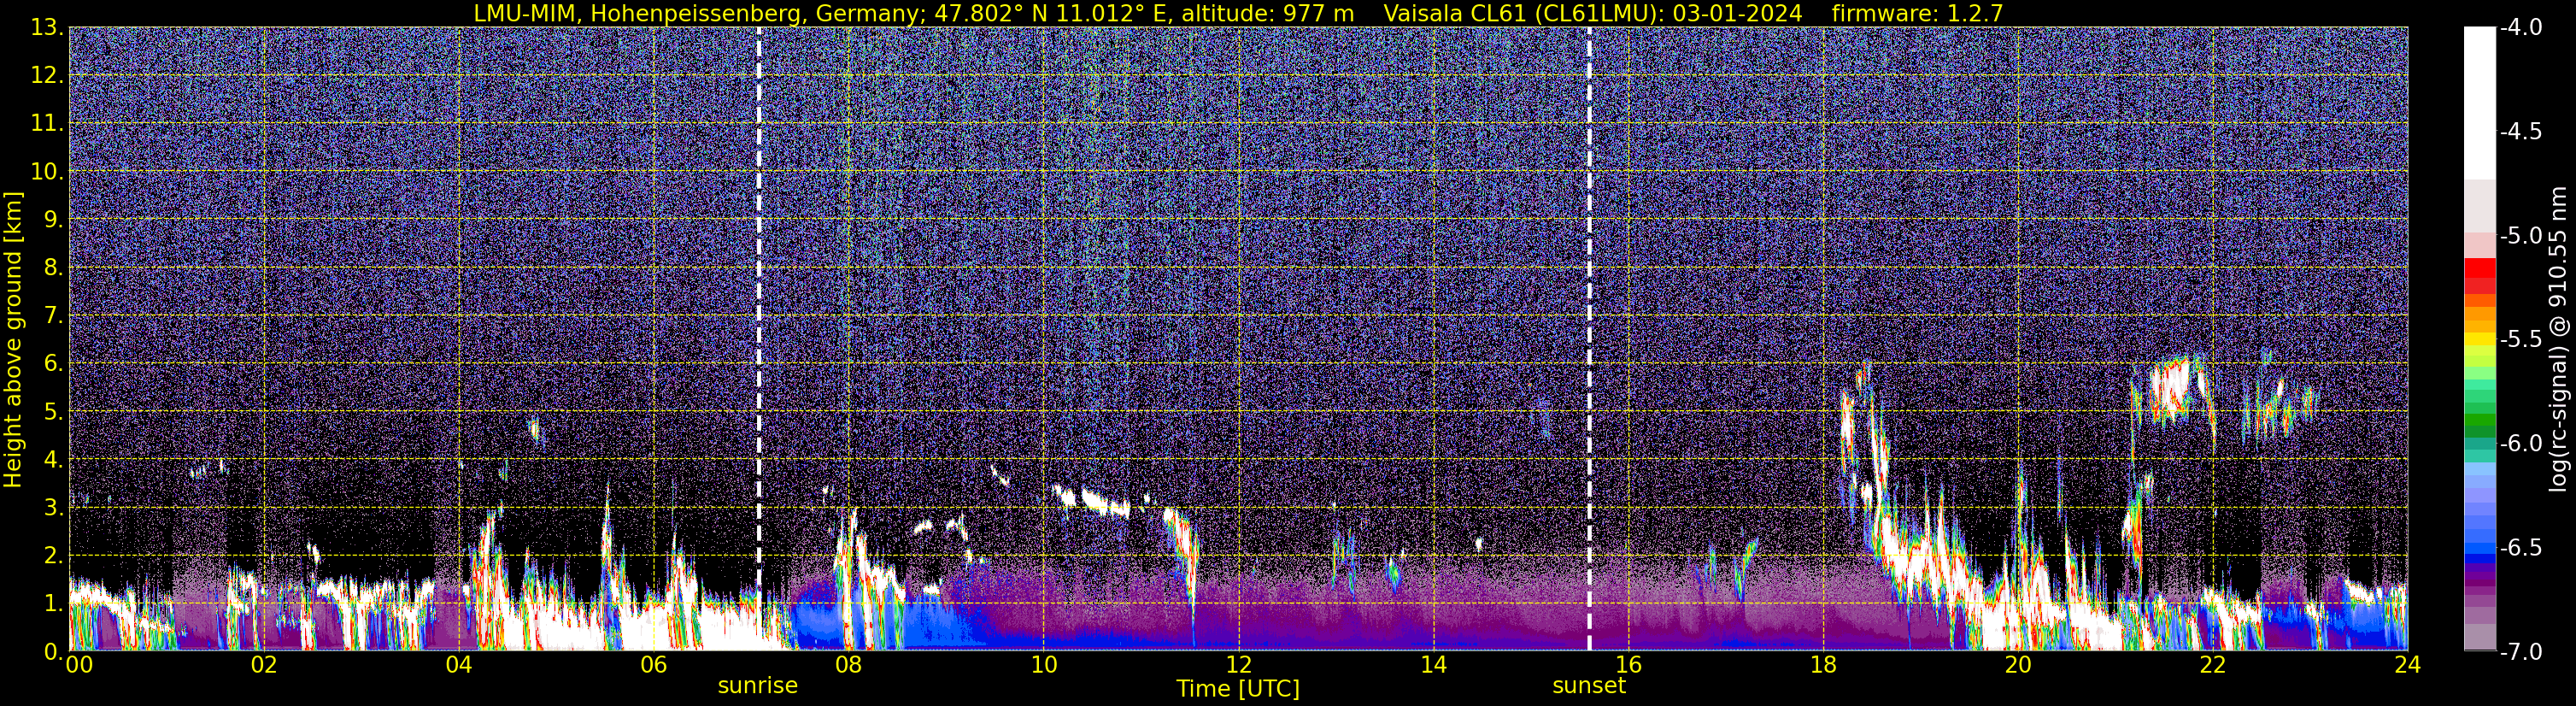The height and width of the screenshot is (706, 2576).
Task: Click height-axis tick label '3.'
Action: (x=53, y=508)
